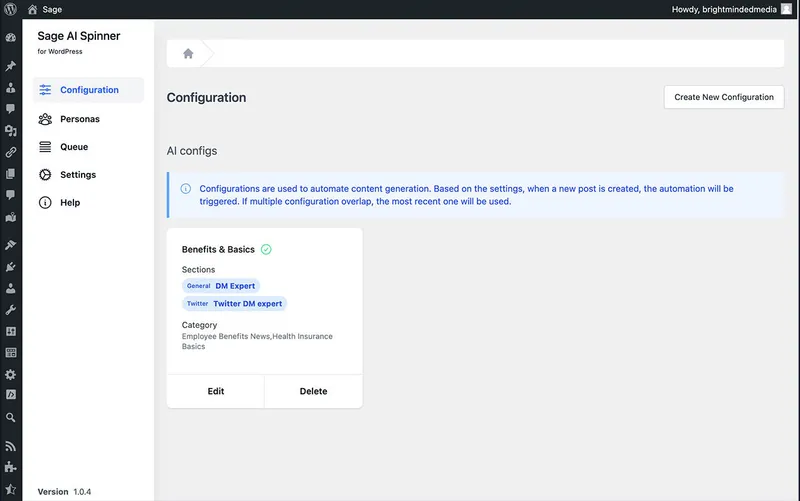The image size is (800, 501).
Task: Delete the Benefits & Basics configuration
Action: pos(313,391)
